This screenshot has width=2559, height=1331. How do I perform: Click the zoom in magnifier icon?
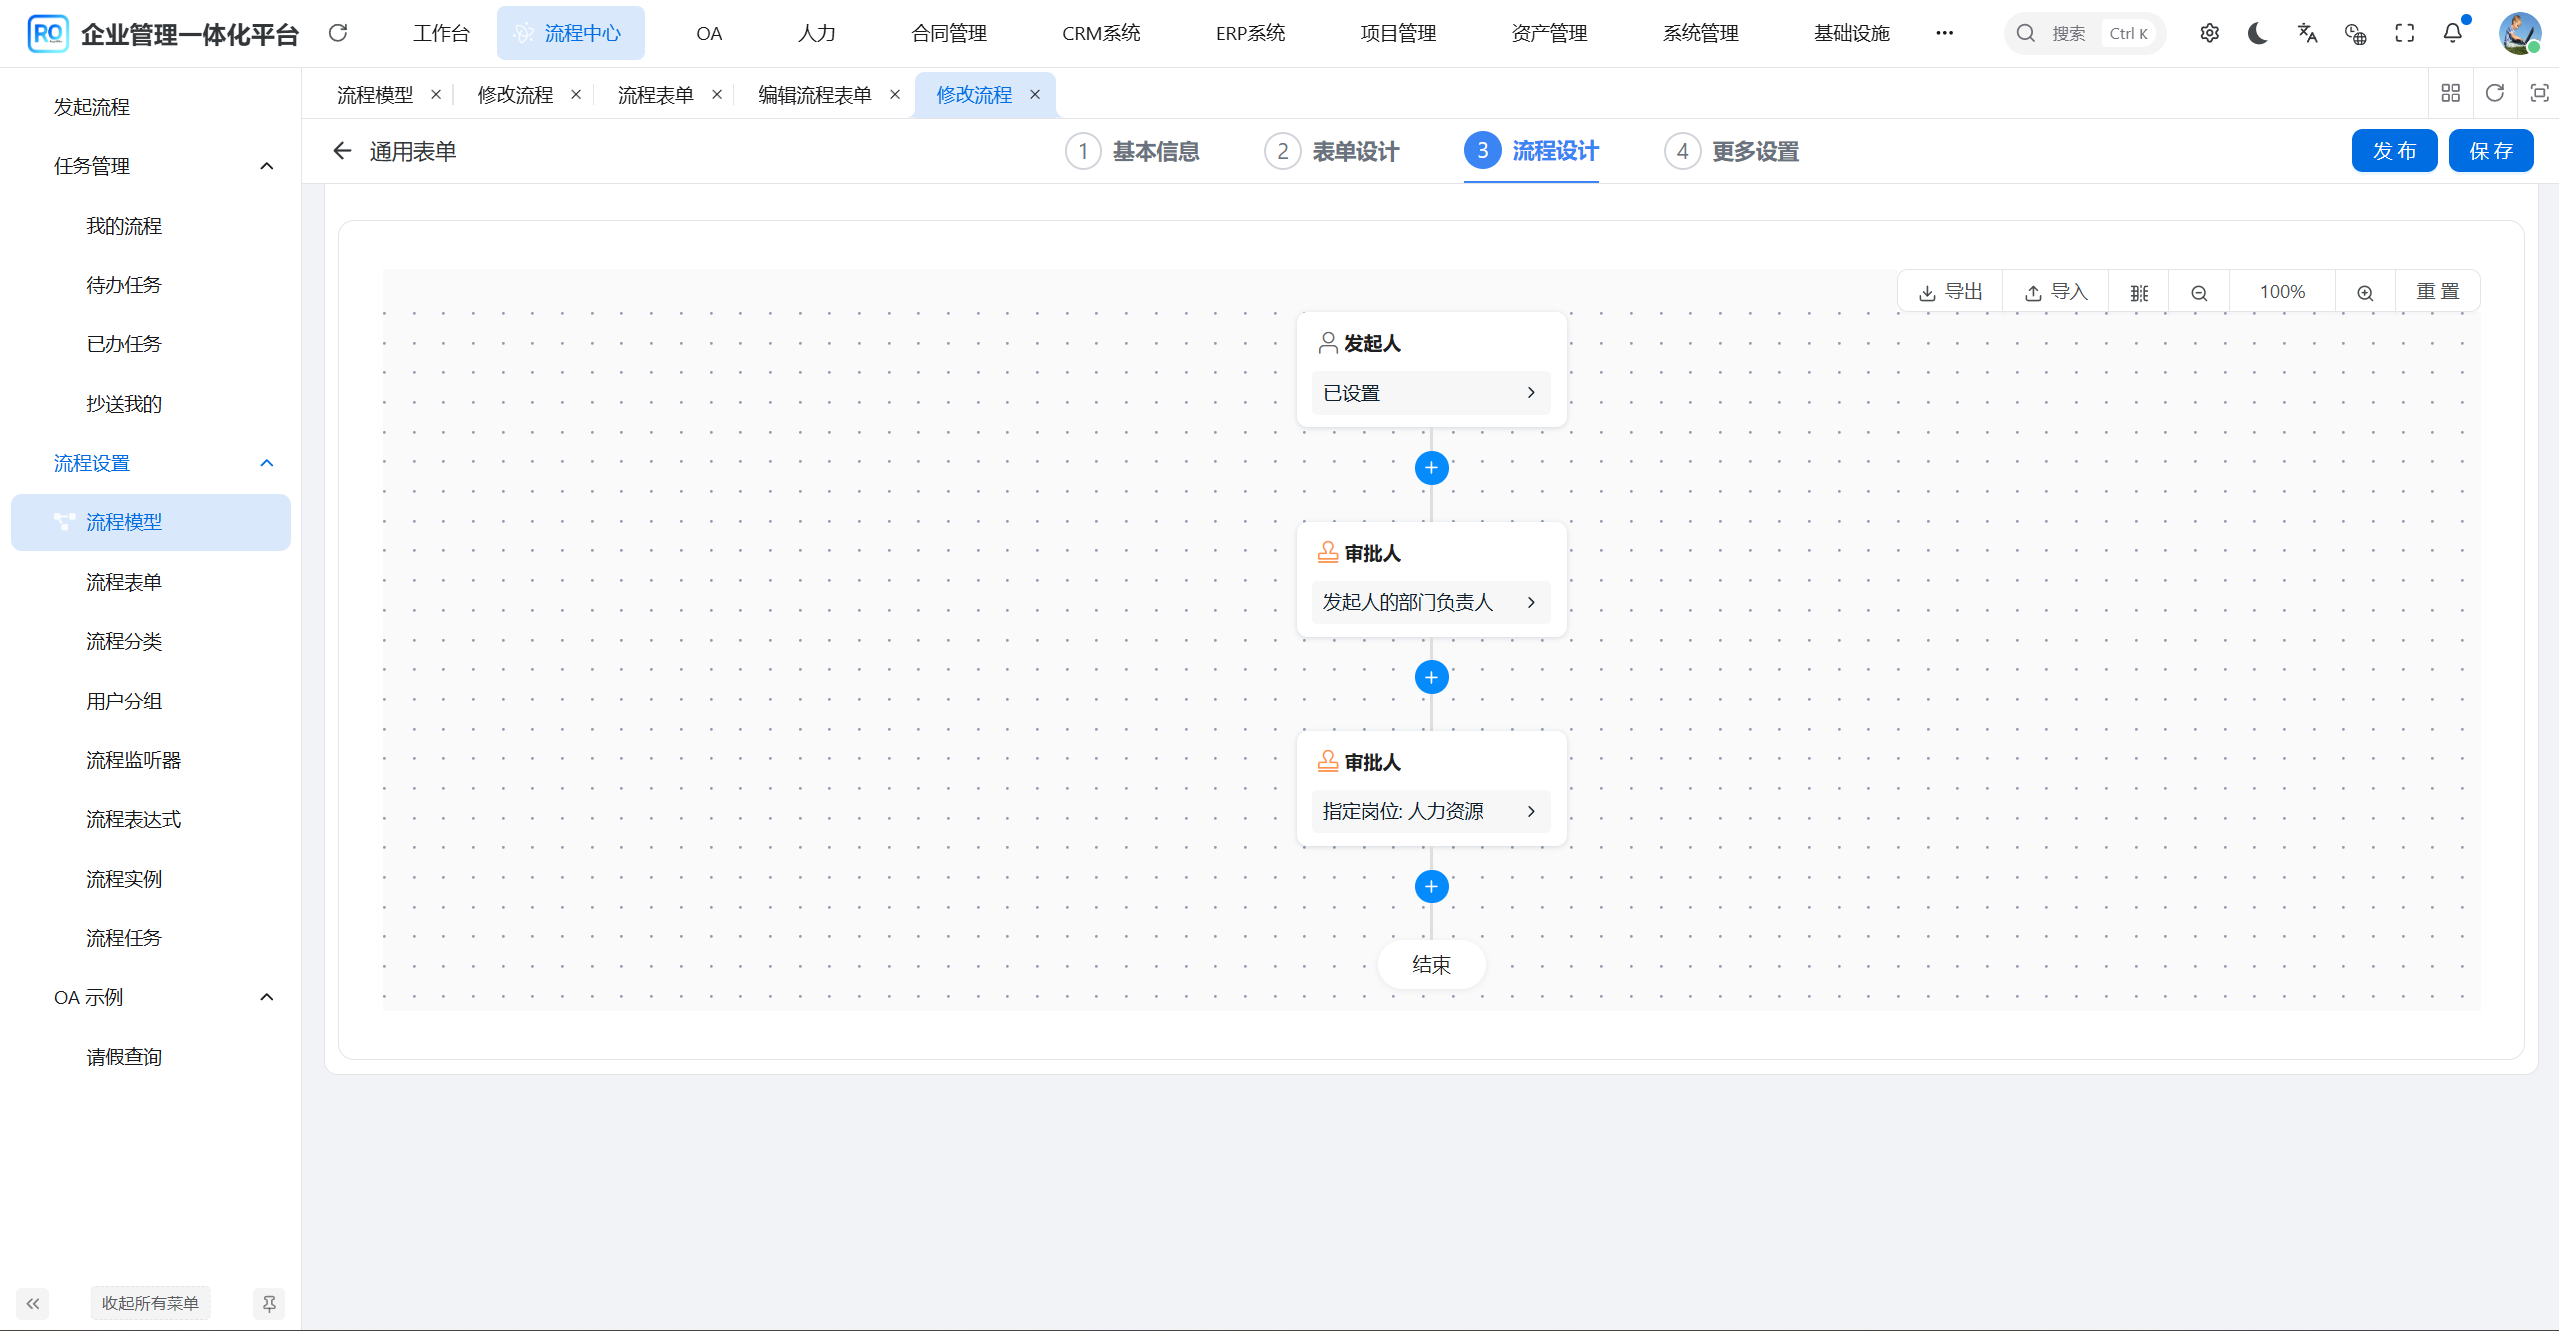point(2364,293)
